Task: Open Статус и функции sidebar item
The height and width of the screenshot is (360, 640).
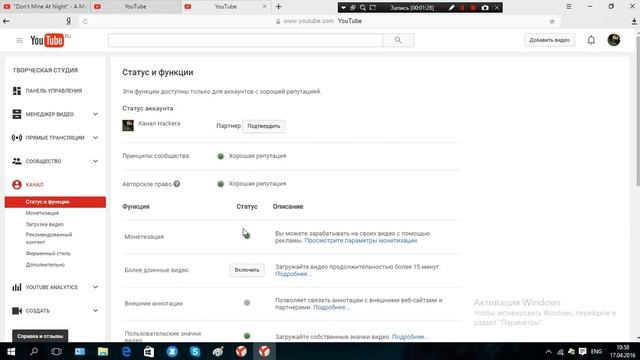Action: click(55, 202)
